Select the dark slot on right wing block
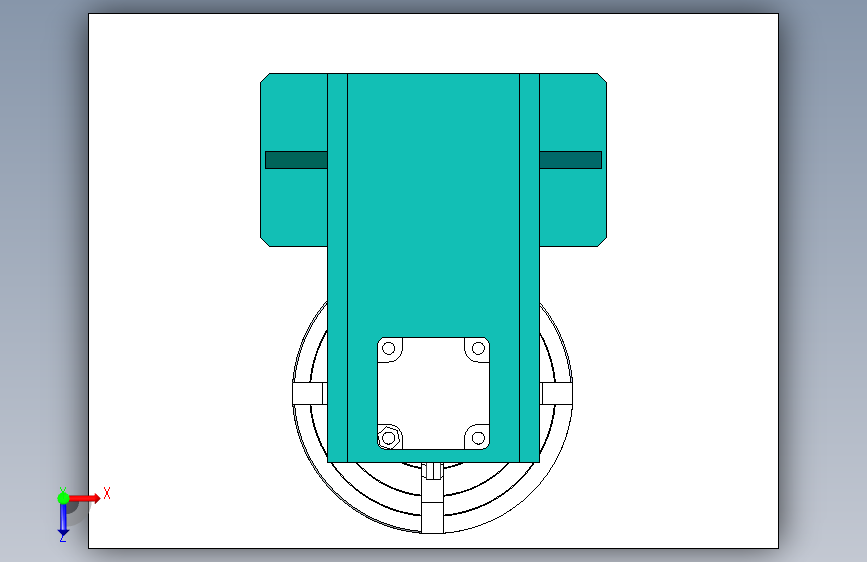Screen dimensions: 867x562 (571, 160)
